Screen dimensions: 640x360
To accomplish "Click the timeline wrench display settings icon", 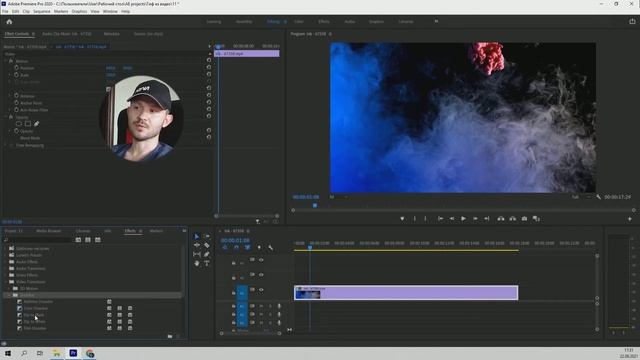I will click(x=270, y=247).
